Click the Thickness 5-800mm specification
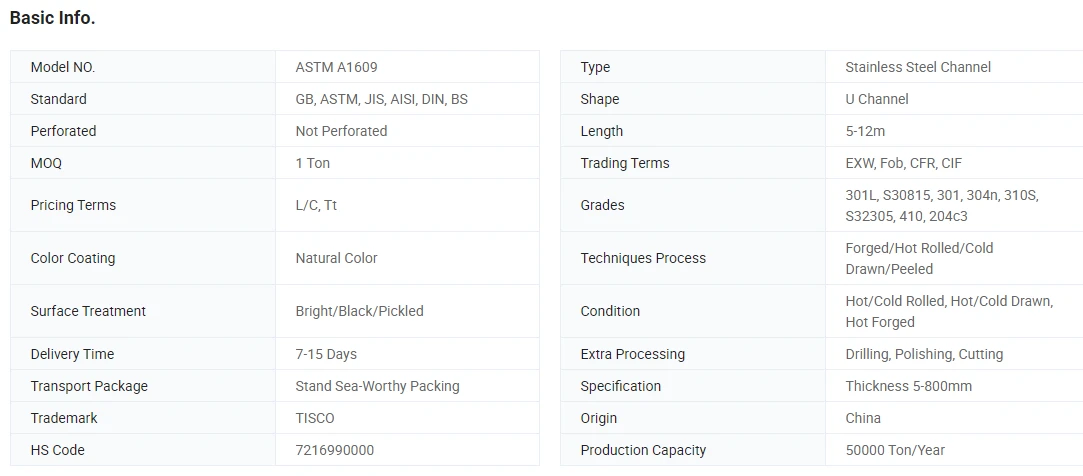1083x476 pixels. click(x=908, y=385)
